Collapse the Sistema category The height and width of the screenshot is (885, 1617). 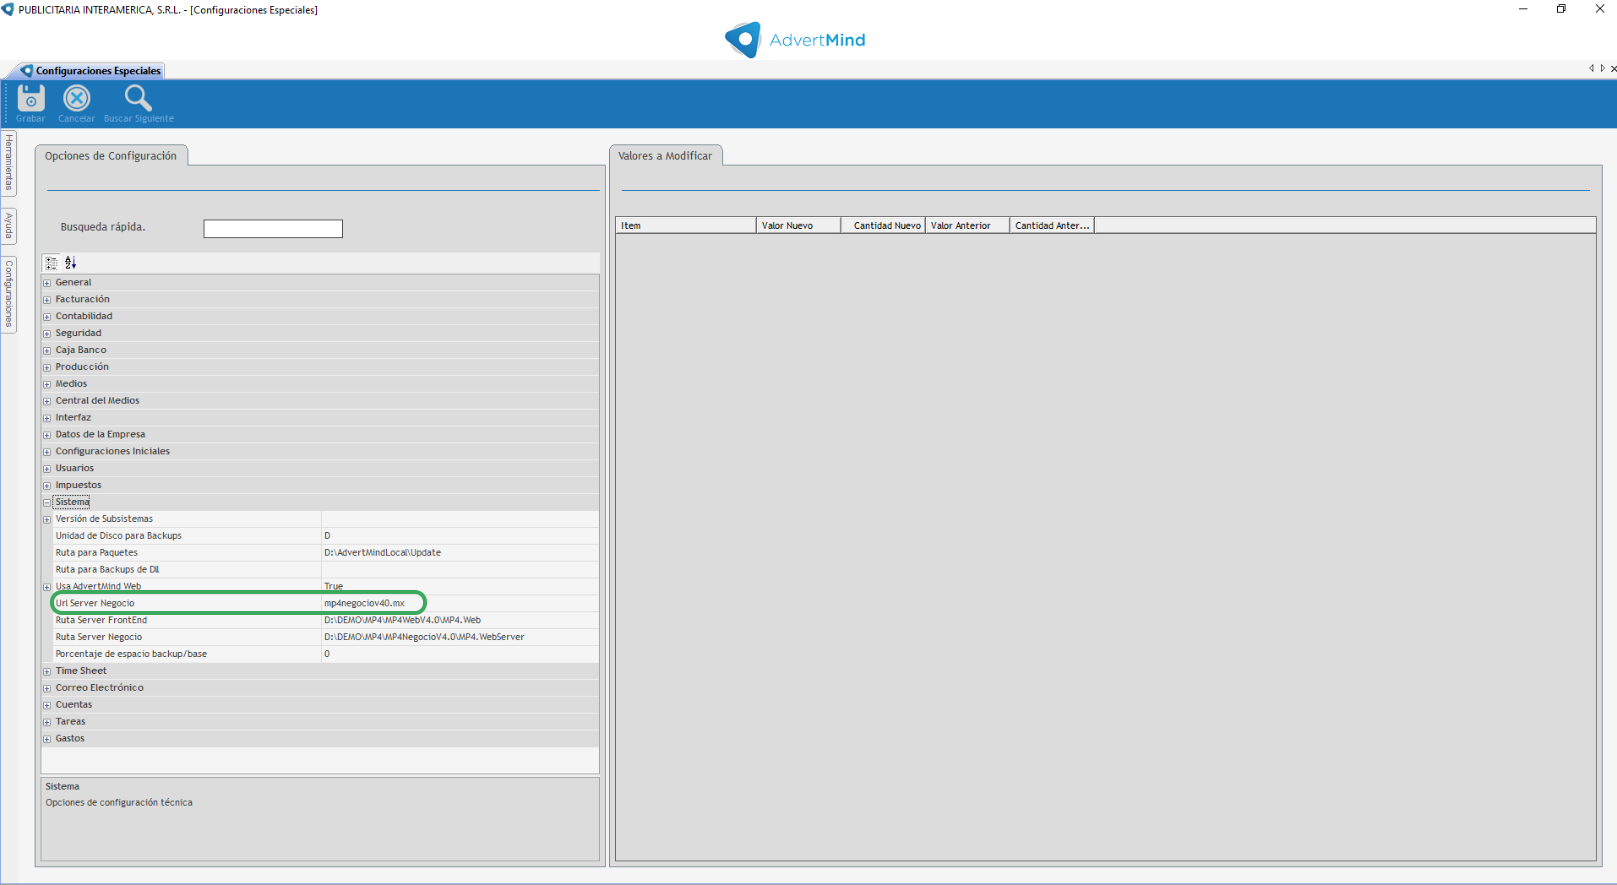47,503
